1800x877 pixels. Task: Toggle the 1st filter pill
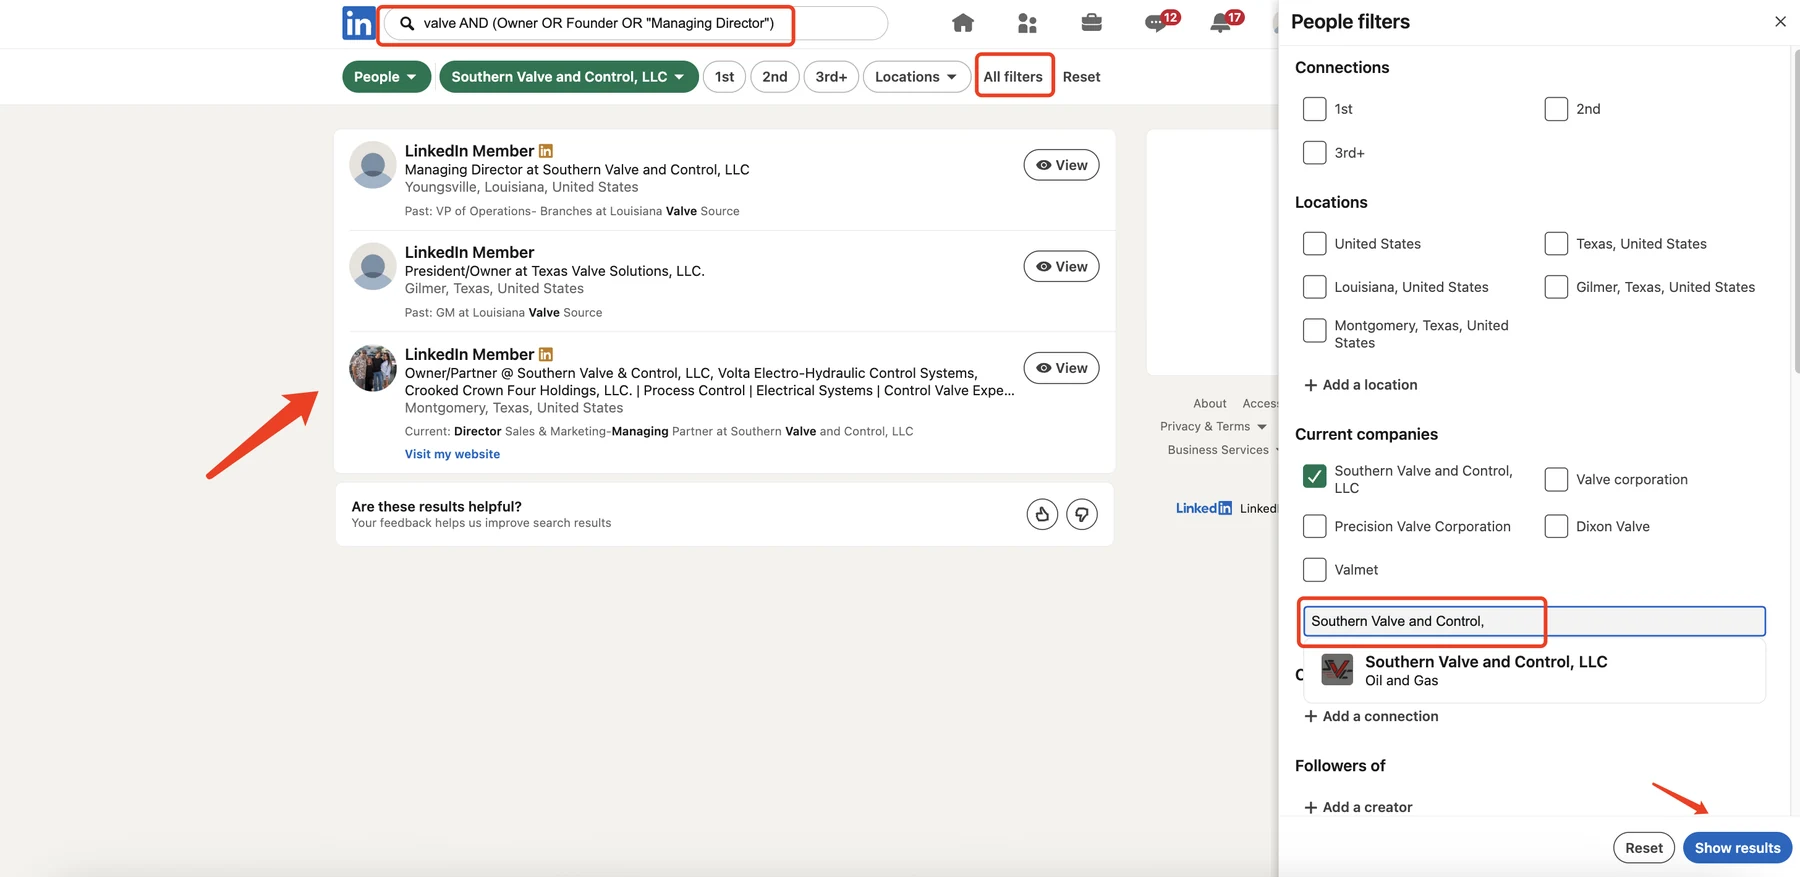point(725,77)
